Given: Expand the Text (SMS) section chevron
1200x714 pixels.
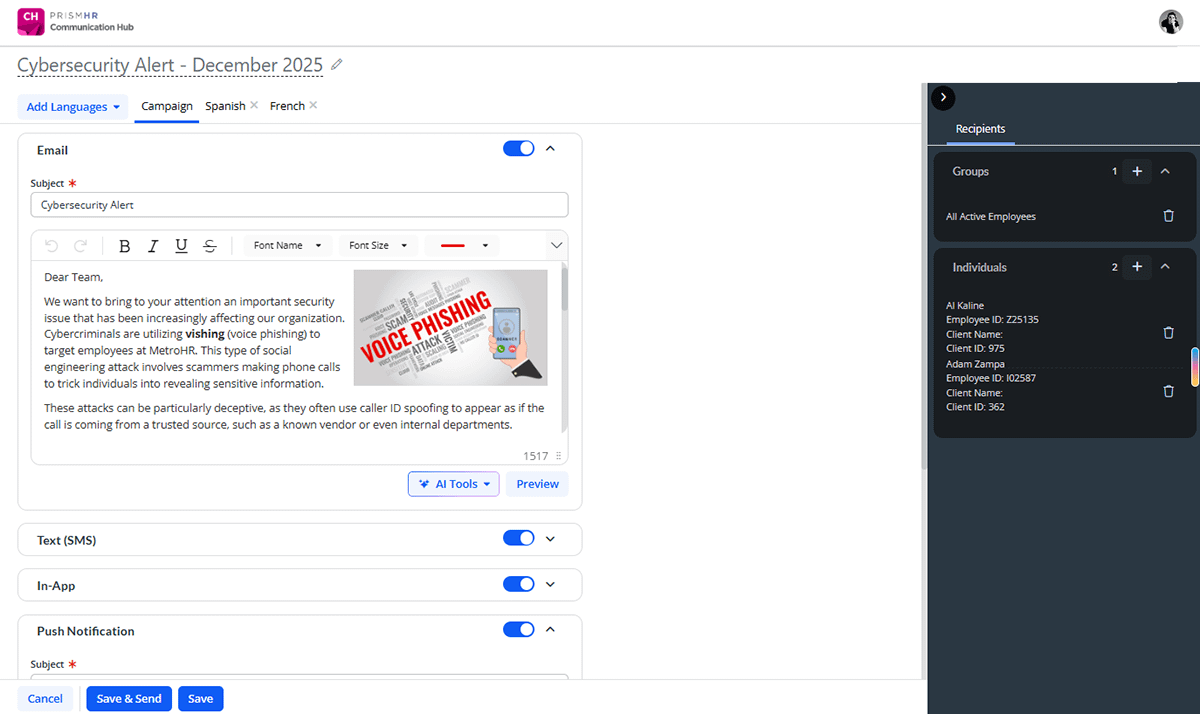Looking at the screenshot, I should (549, 539).
